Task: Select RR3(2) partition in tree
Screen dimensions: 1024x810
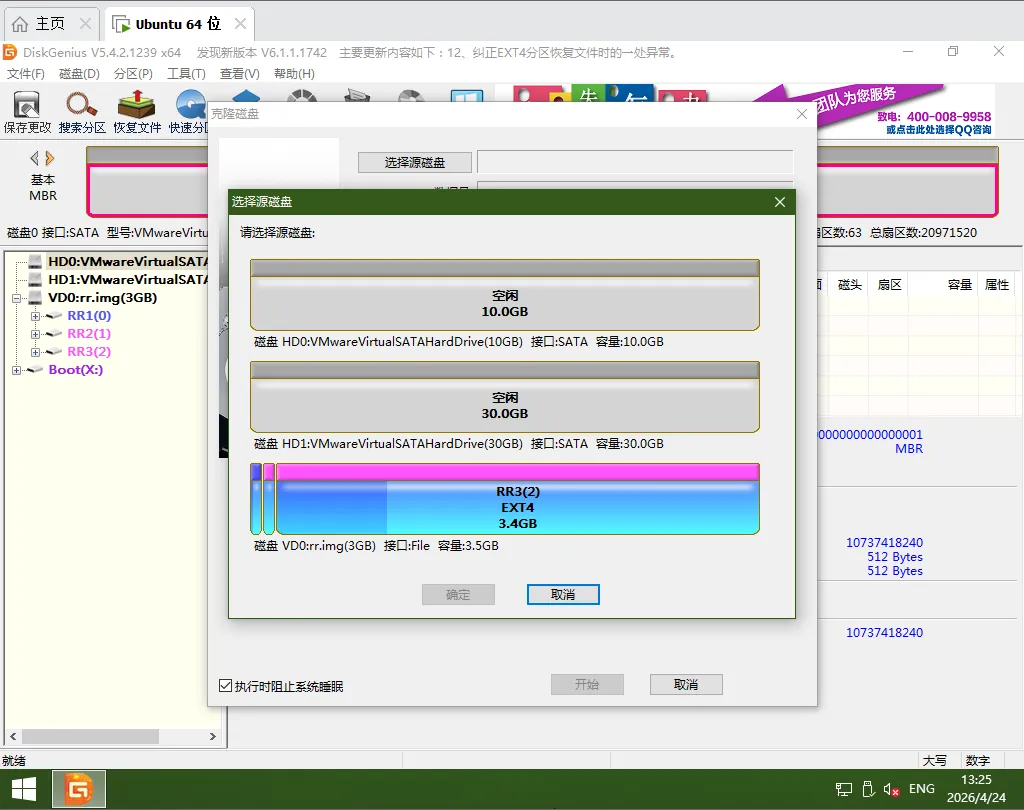Action: click(89, 352)
